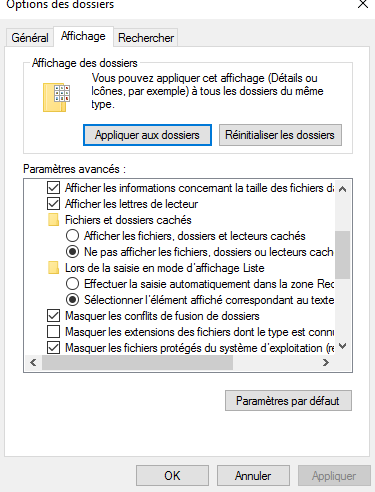Click the up arrow of the vertical scrollbar
The width and height of the screenshot is (375, 492).
pyautogui.click(x=342, y=189)
